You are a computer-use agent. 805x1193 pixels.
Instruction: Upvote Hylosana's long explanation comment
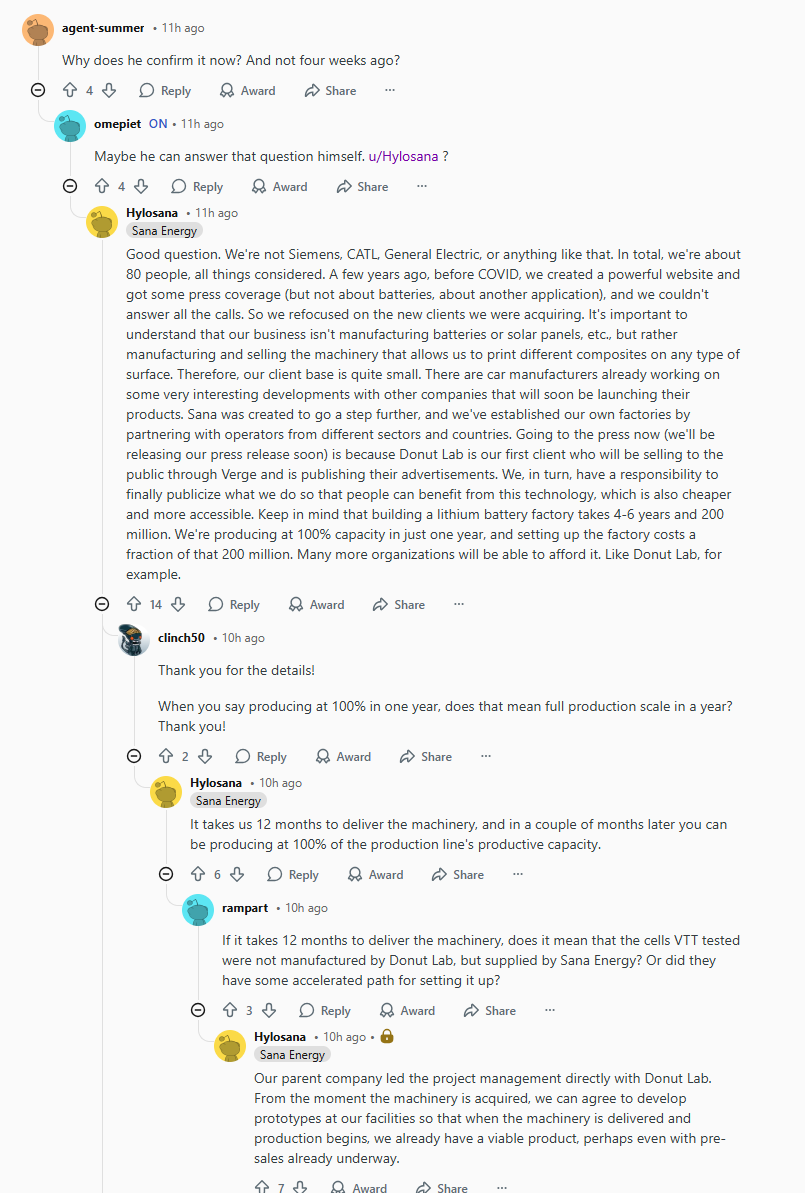click(134, 604)
